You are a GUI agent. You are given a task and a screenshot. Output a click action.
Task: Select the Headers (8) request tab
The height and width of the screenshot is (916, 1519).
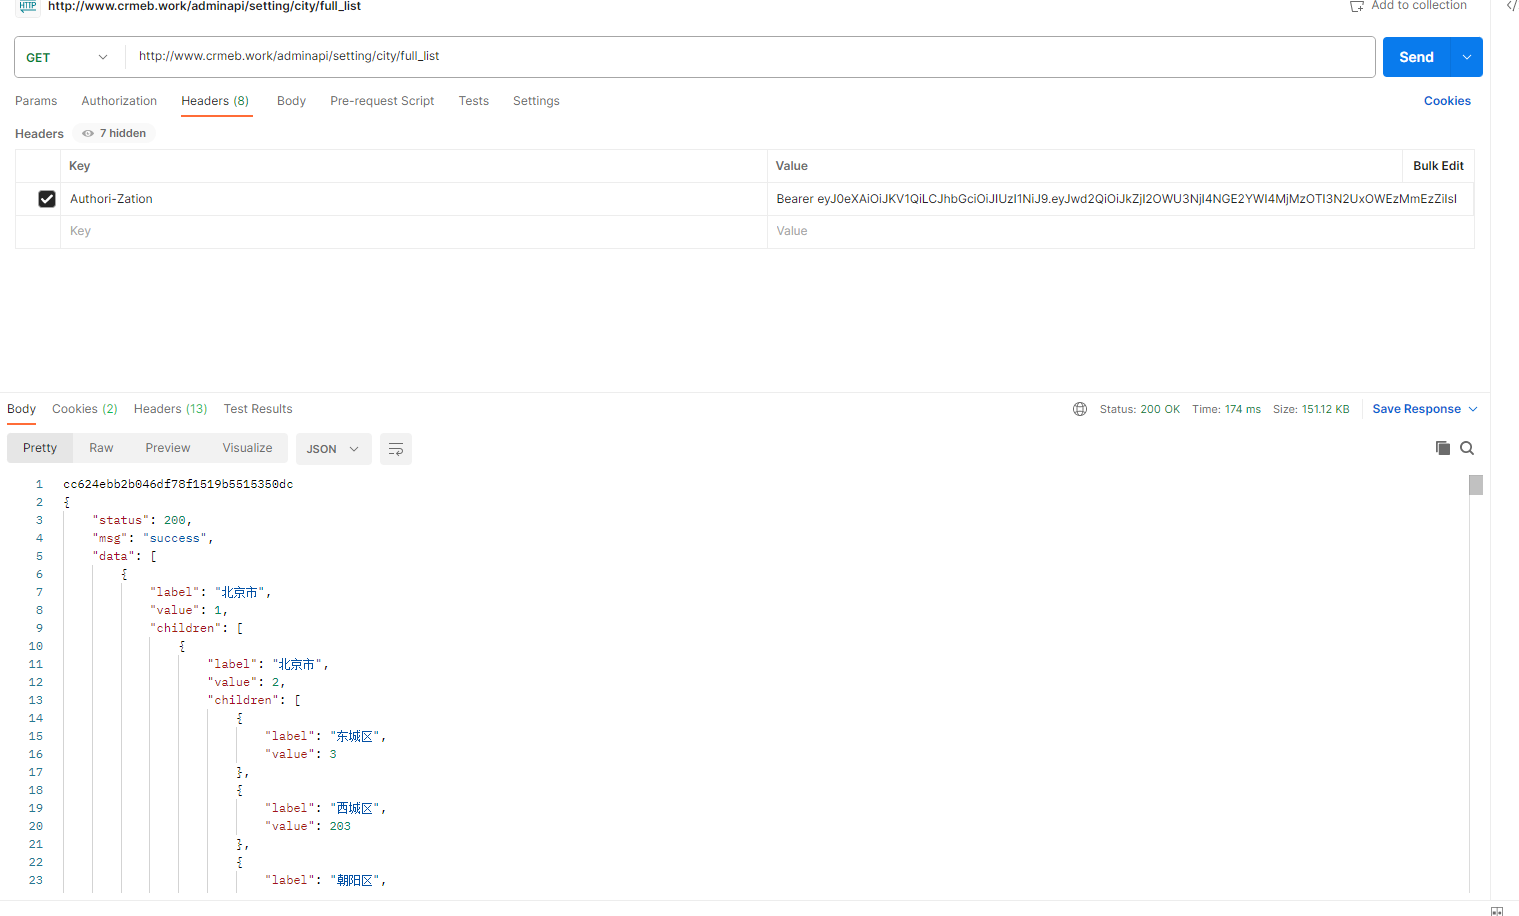coord(215,101)
